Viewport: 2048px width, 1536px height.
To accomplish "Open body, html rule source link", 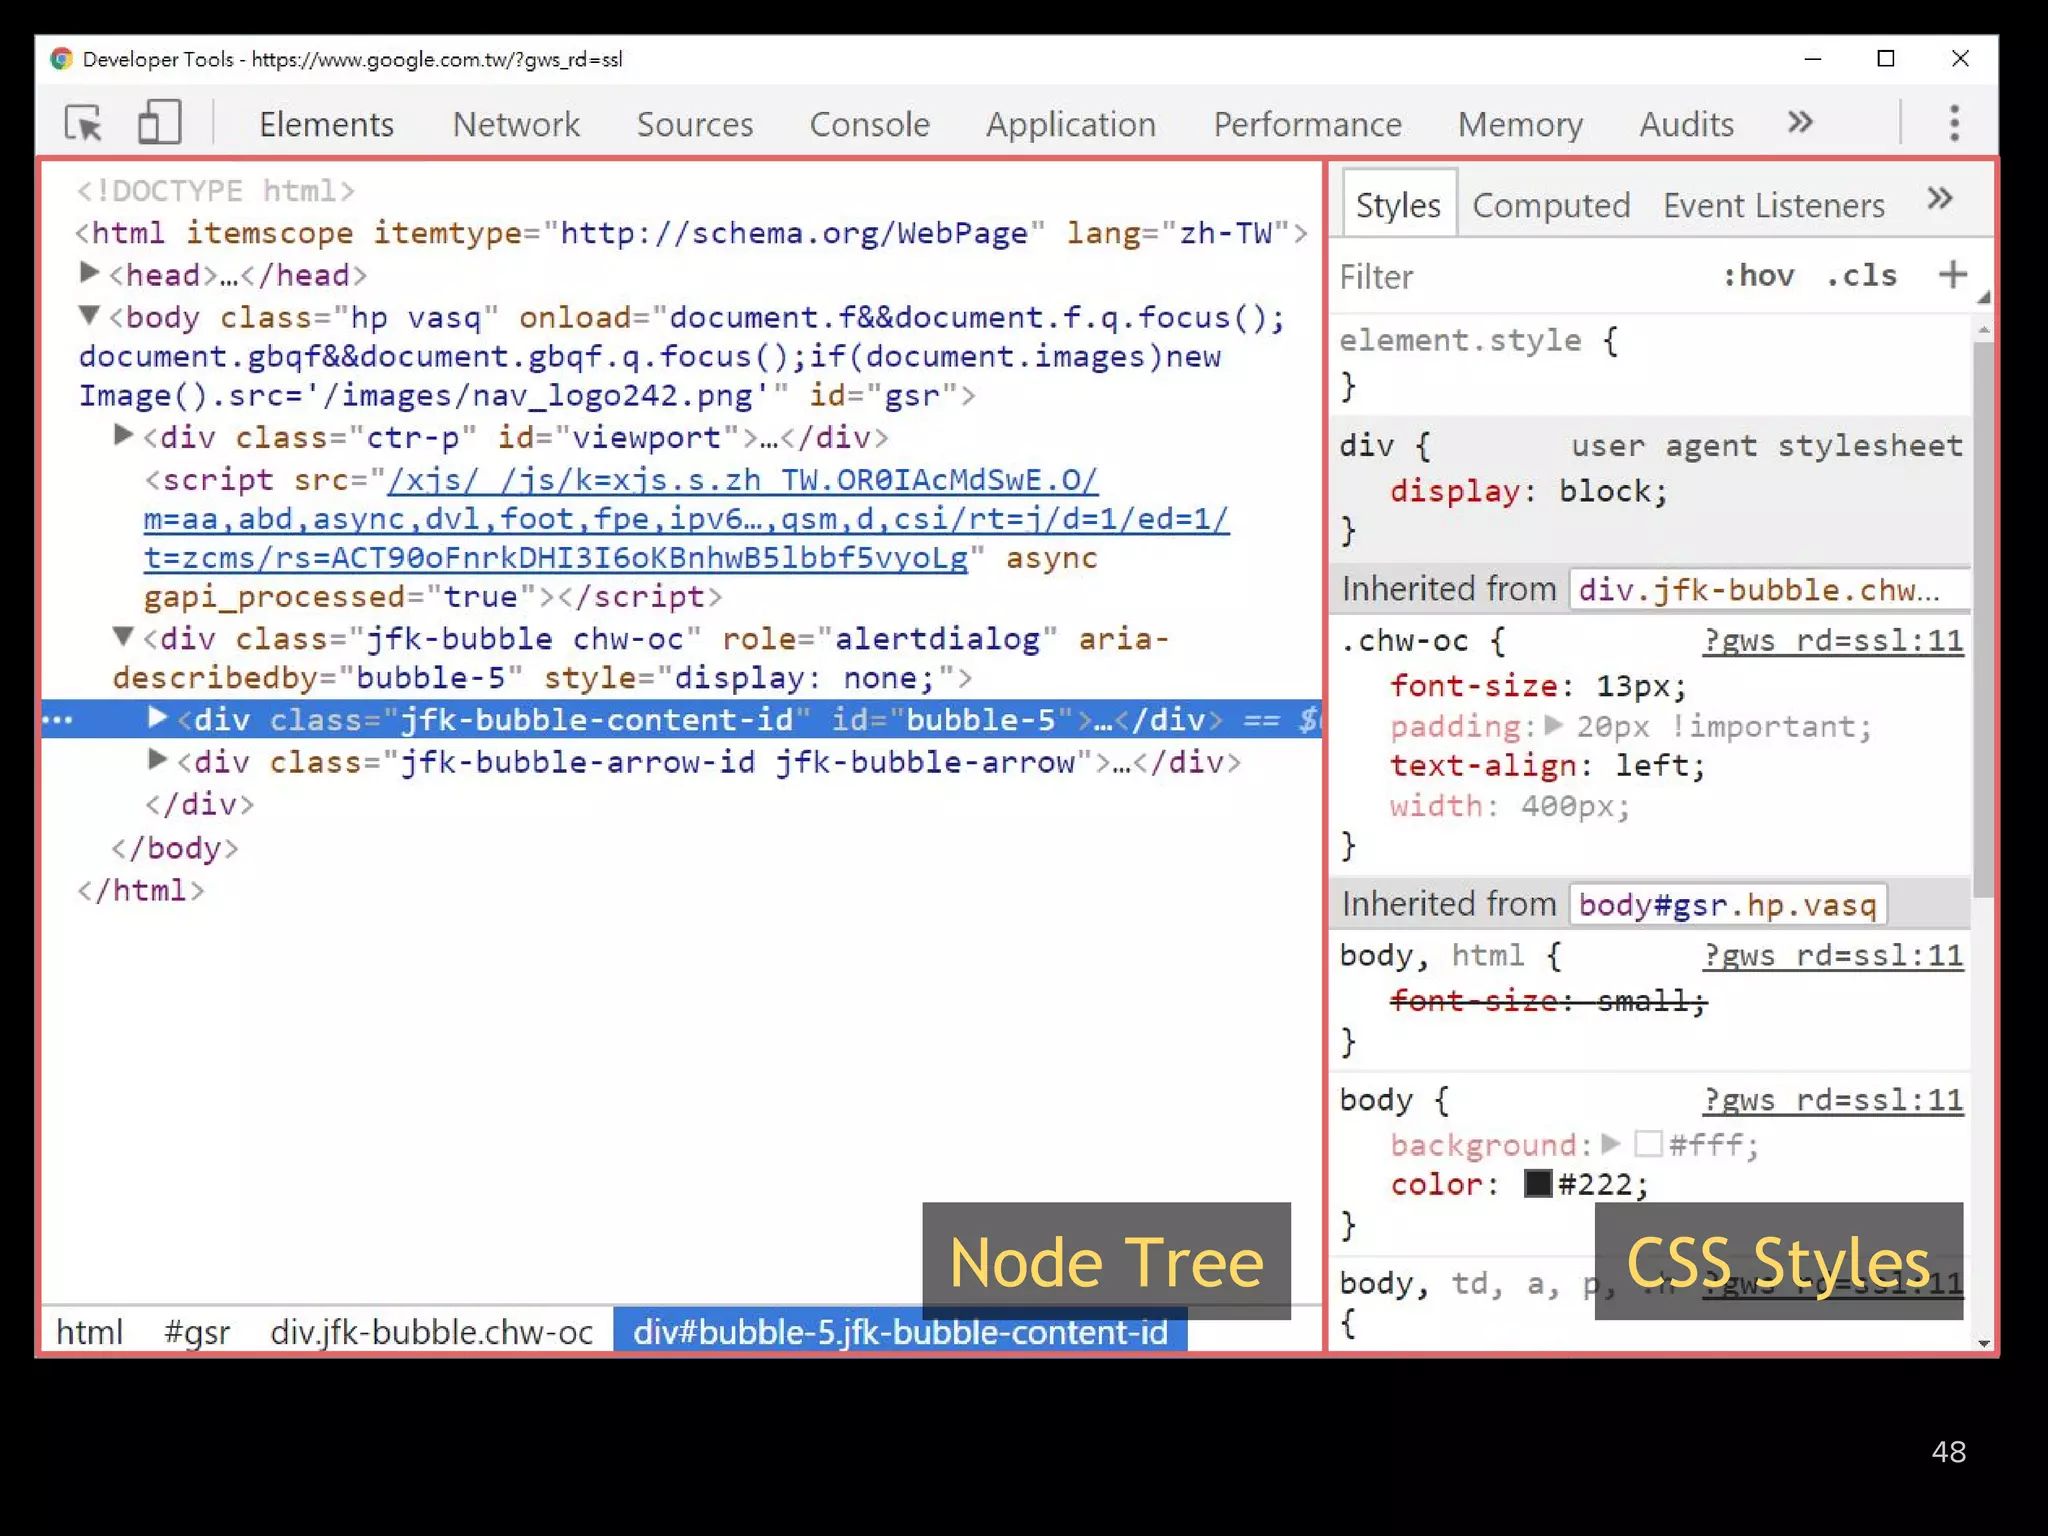I will [x=1833, y=955].
